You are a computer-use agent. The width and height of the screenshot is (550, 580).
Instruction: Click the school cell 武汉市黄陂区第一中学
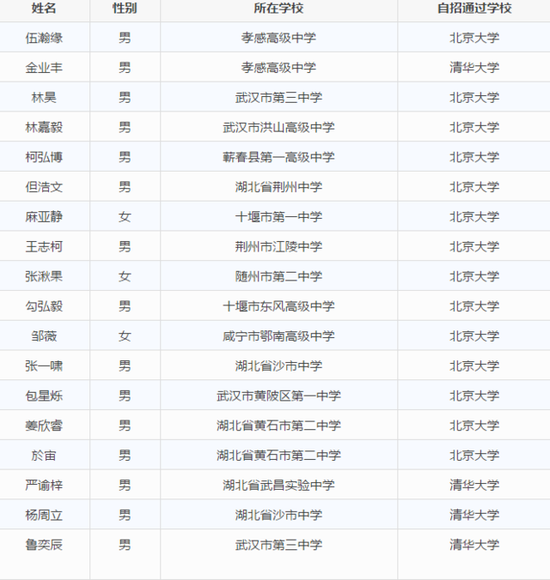click(x=279, y=396)
